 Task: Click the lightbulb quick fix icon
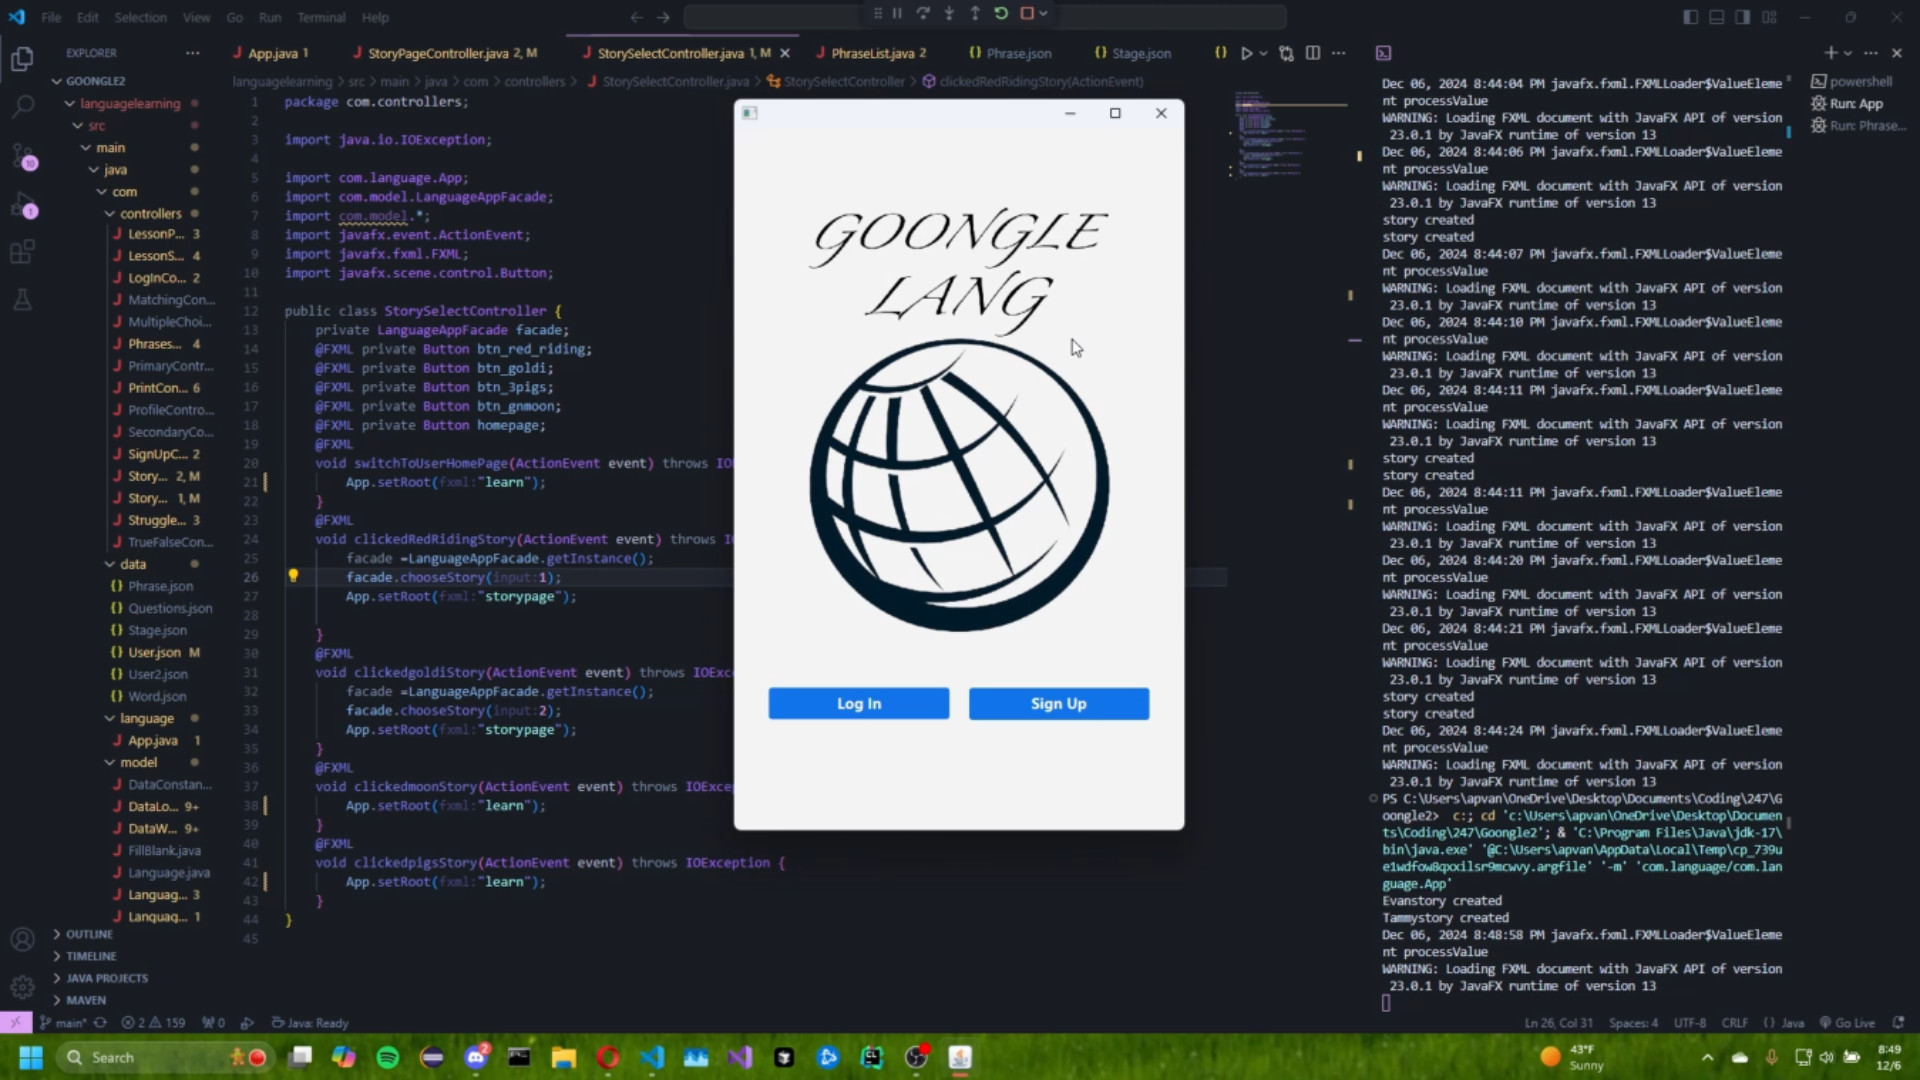pos(293,576)
